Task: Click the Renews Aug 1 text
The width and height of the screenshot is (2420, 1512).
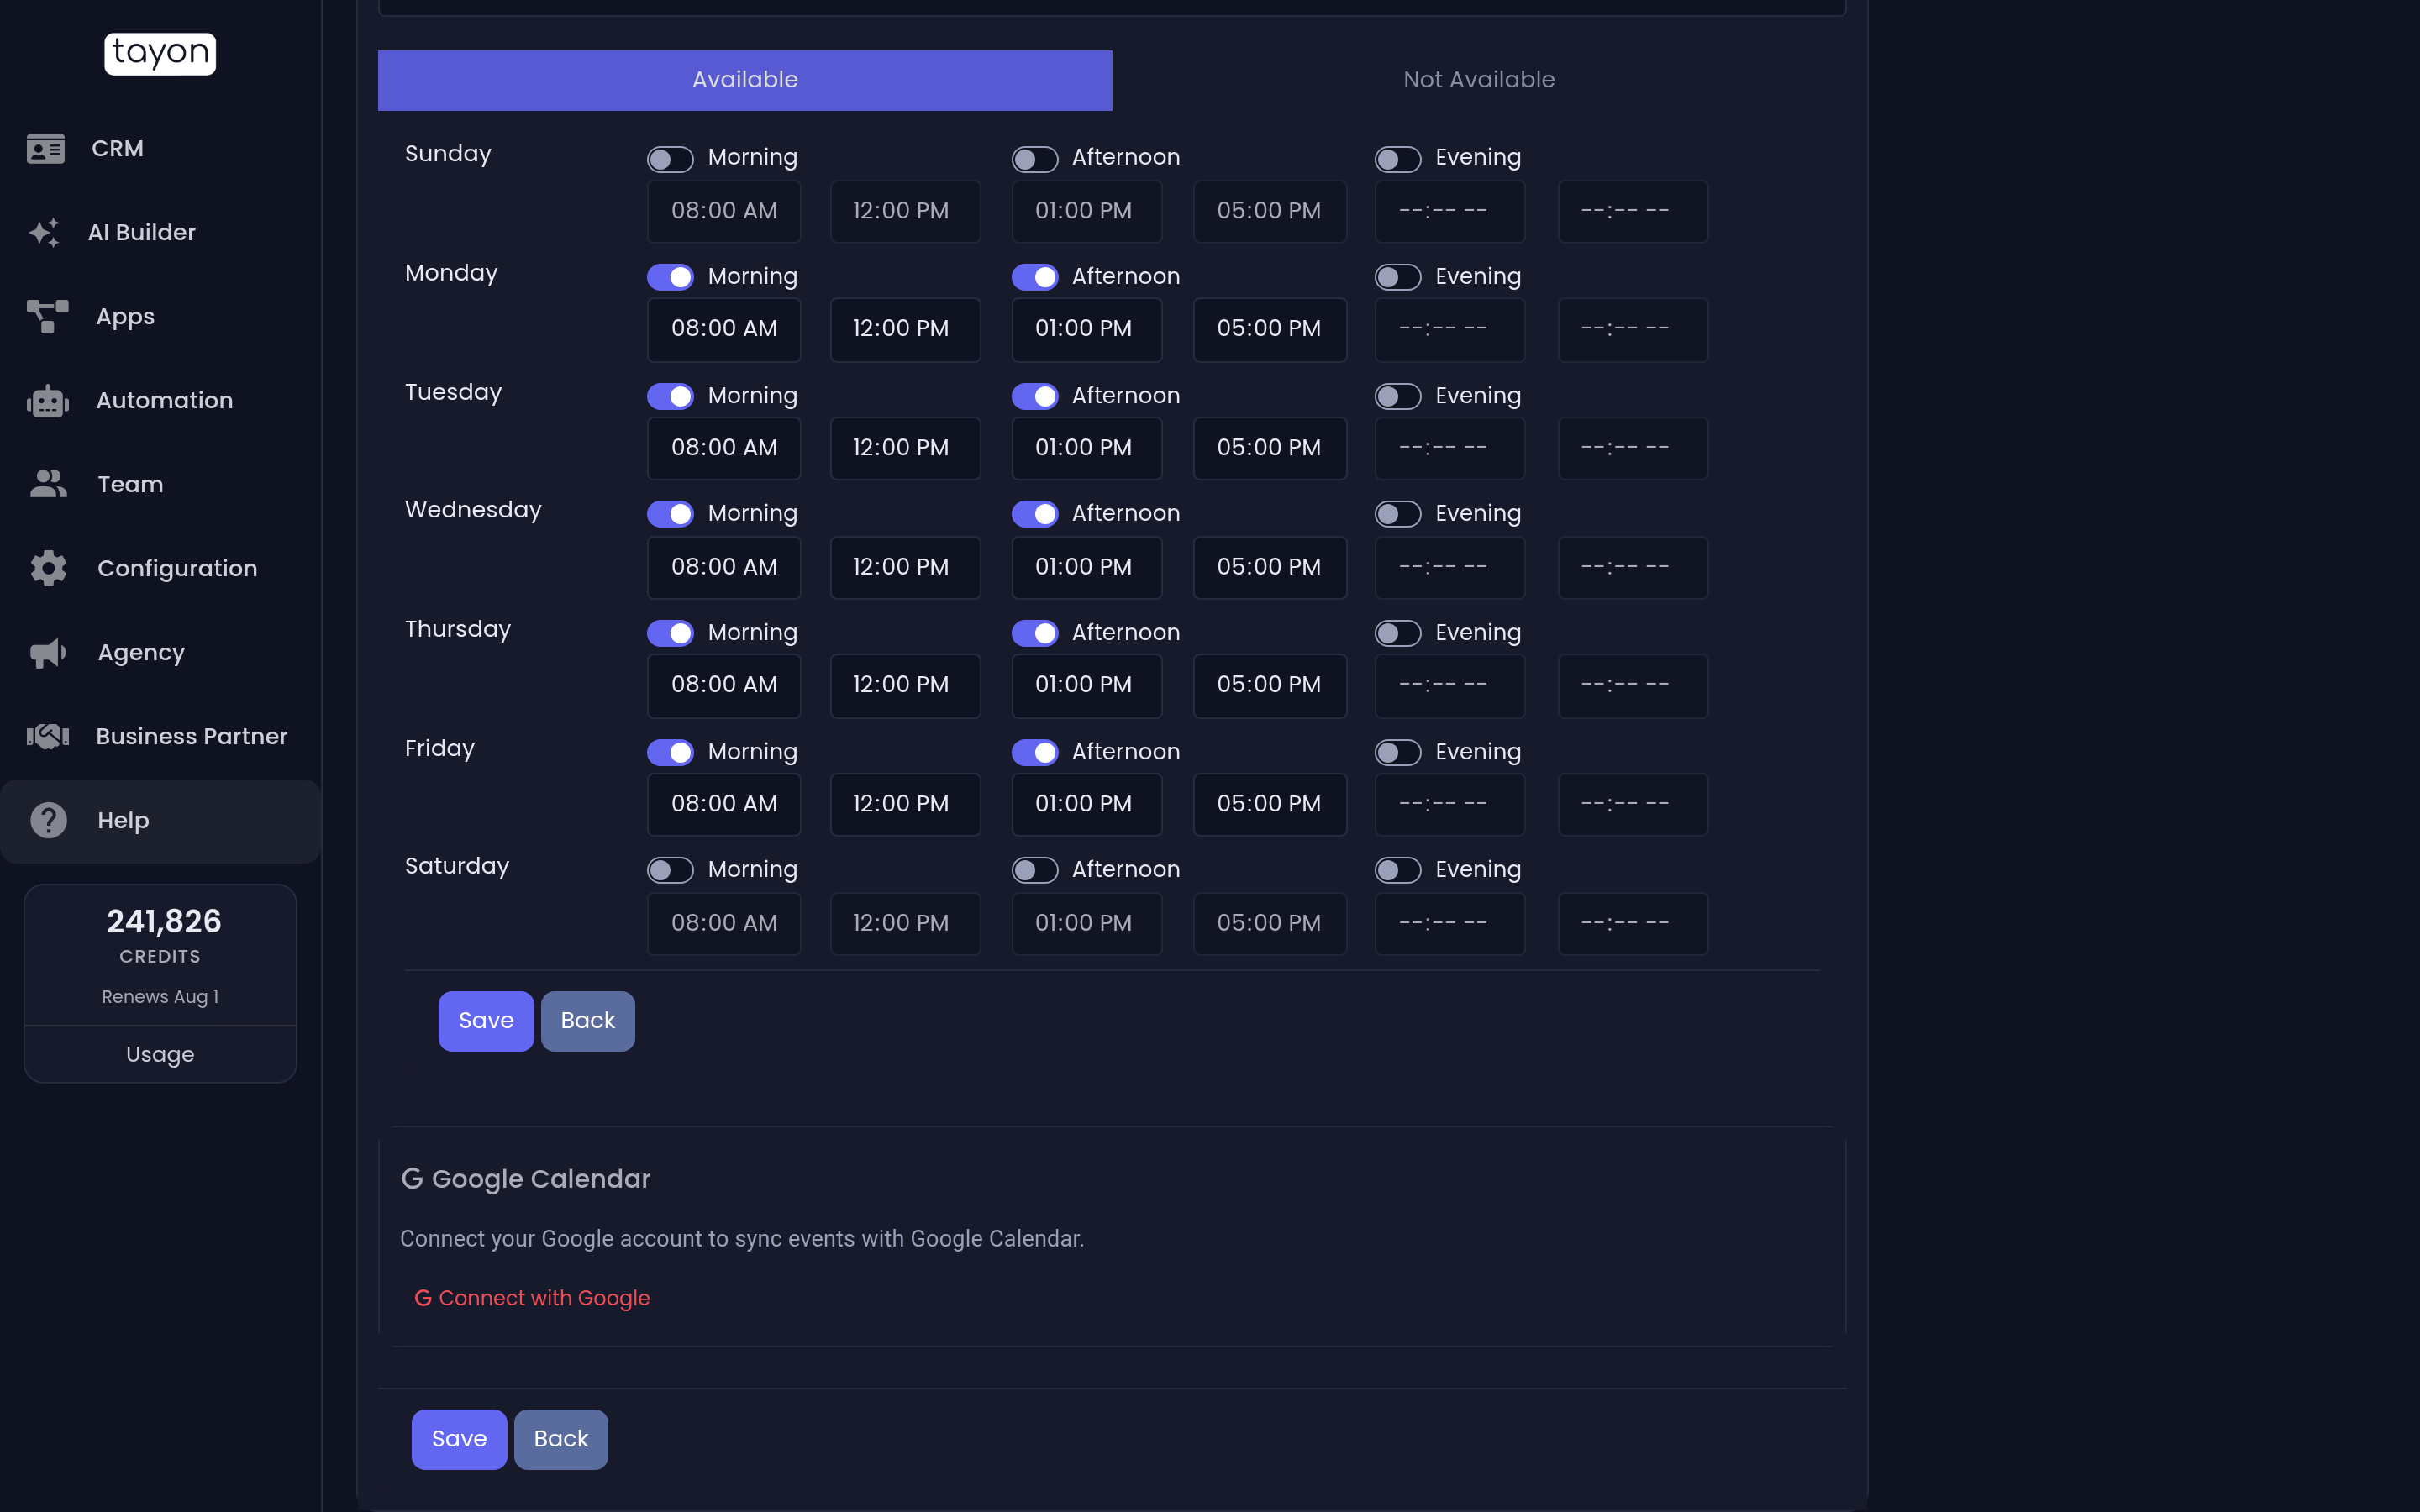Action: tap(160, 997)
